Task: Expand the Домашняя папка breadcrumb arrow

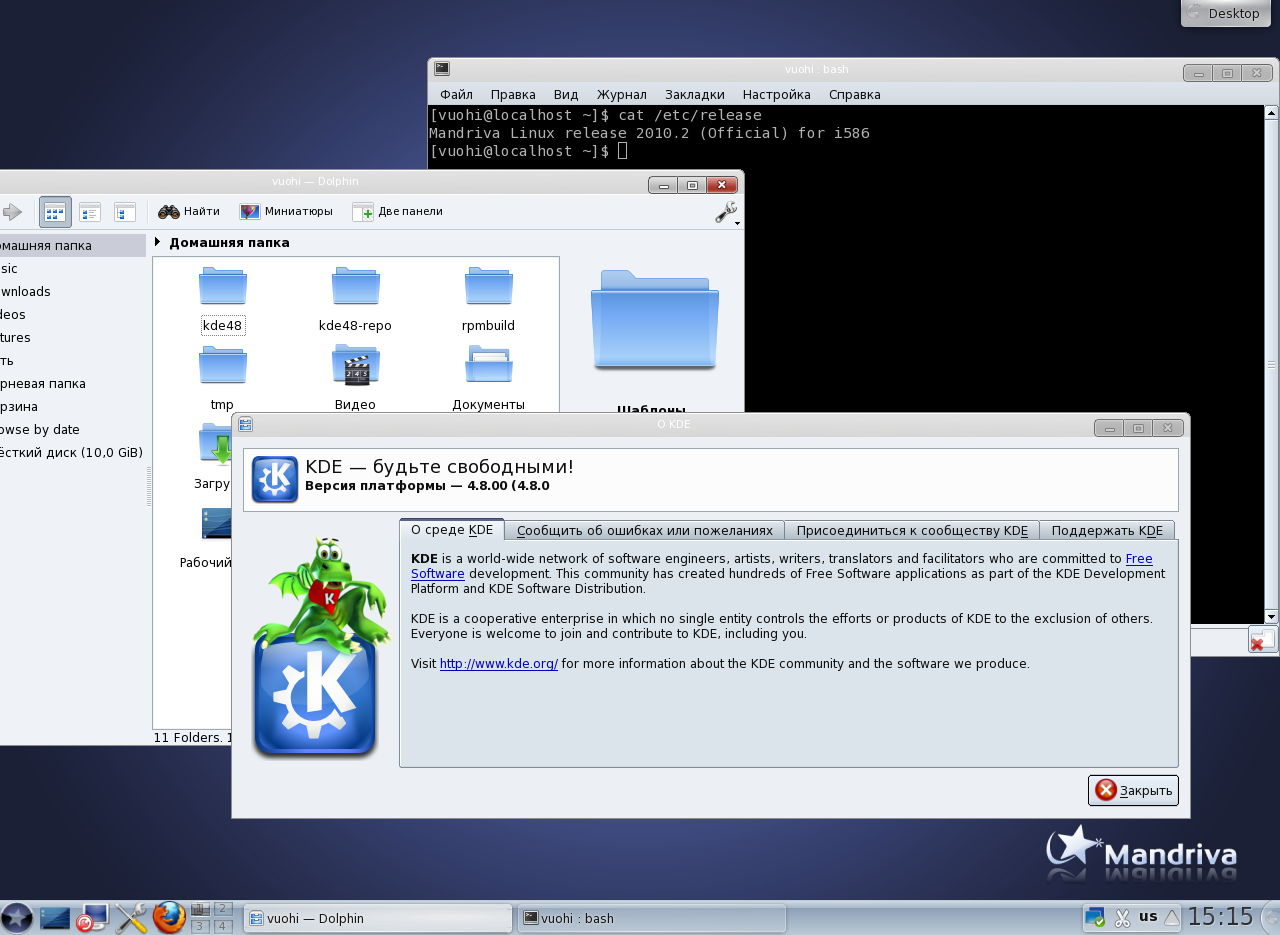Action: 157,242
